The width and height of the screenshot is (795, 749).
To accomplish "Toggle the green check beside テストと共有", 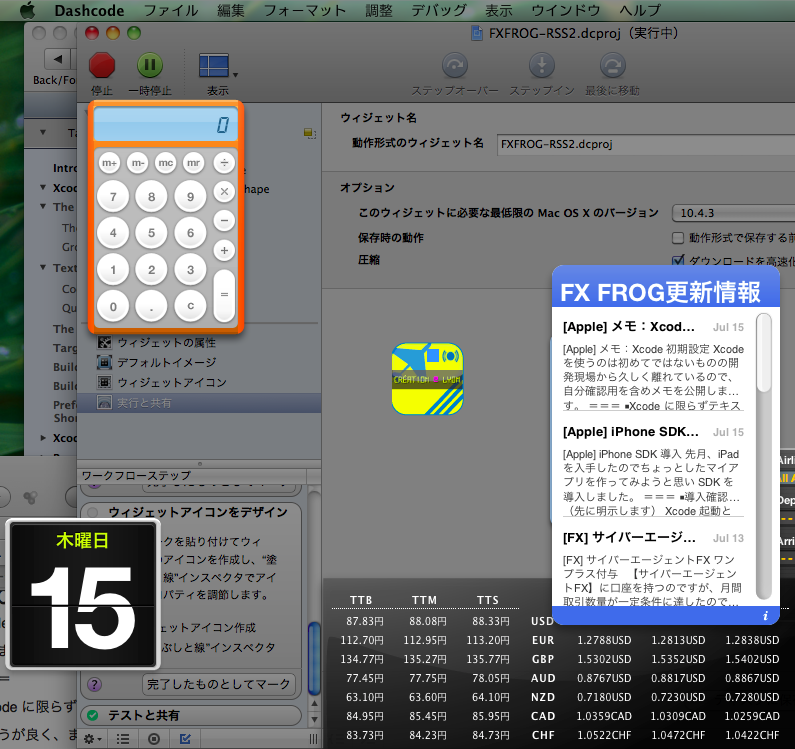I will [x=93, y=716].
